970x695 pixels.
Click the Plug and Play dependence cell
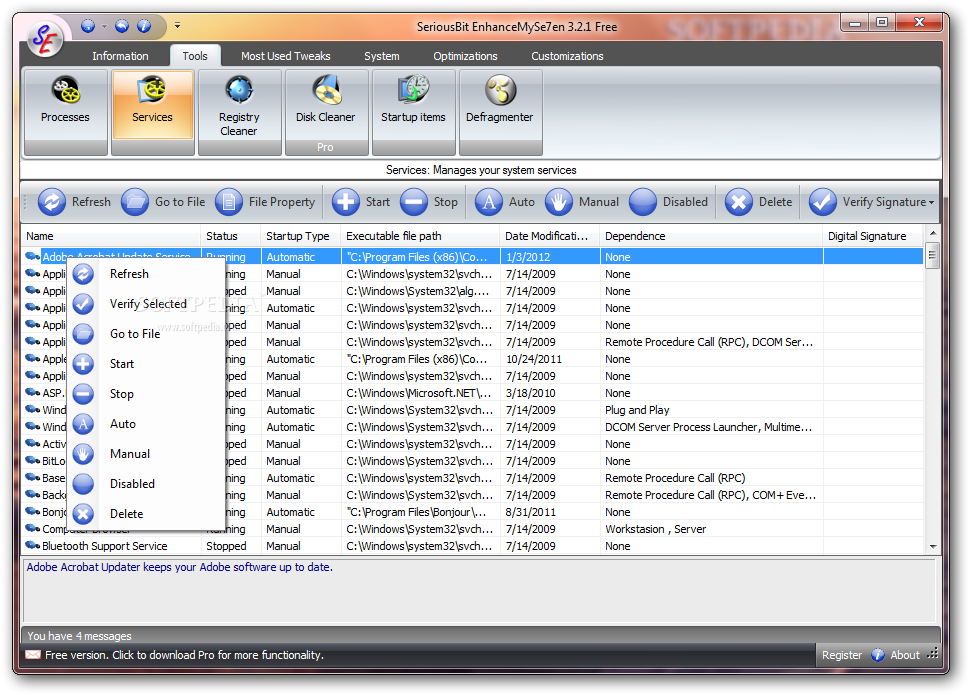711,410
